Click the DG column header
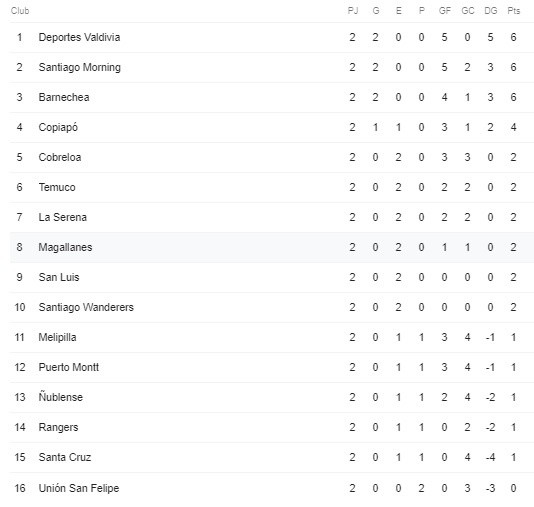Image resolution: width=534 pixels, height=507 pixels. (490, 11)
